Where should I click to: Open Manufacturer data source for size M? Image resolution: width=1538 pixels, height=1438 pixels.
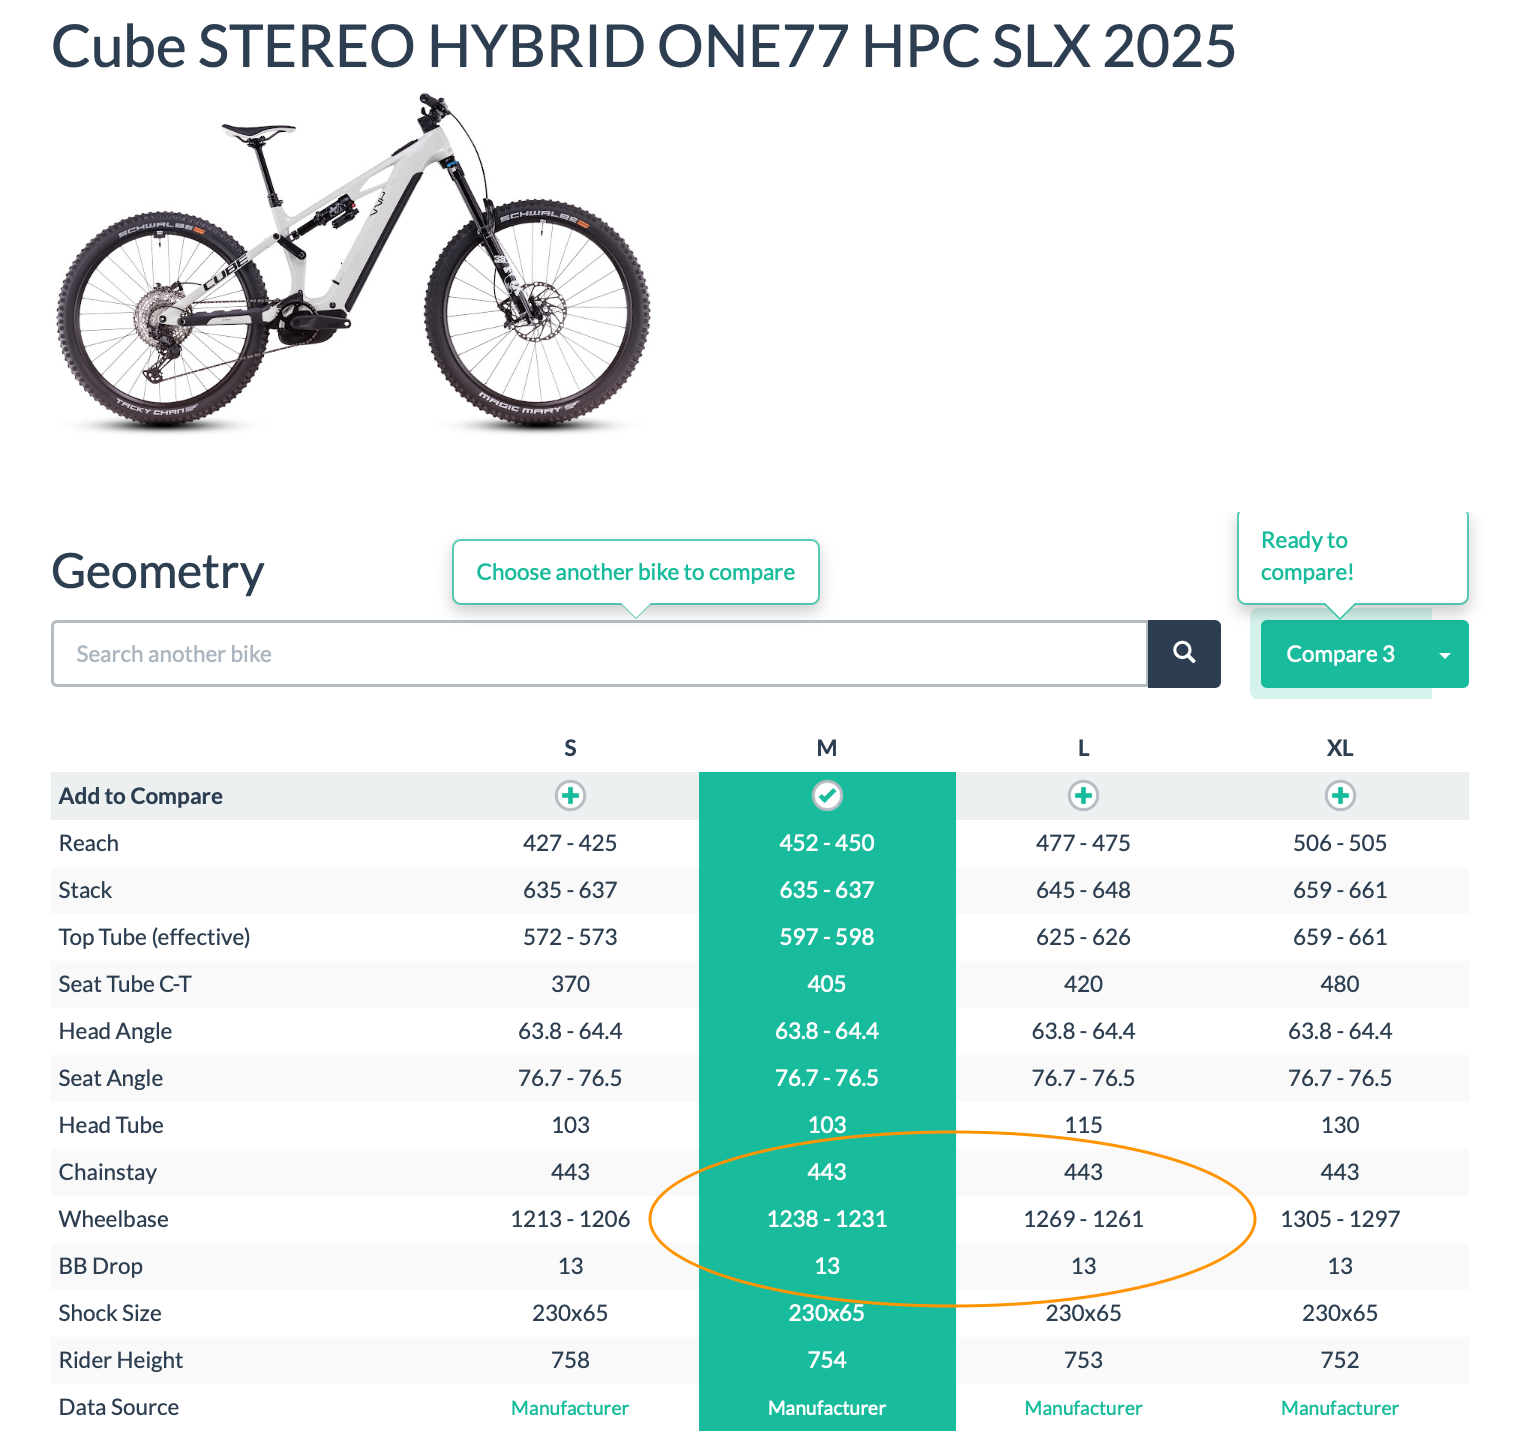tap(827, 1408)
